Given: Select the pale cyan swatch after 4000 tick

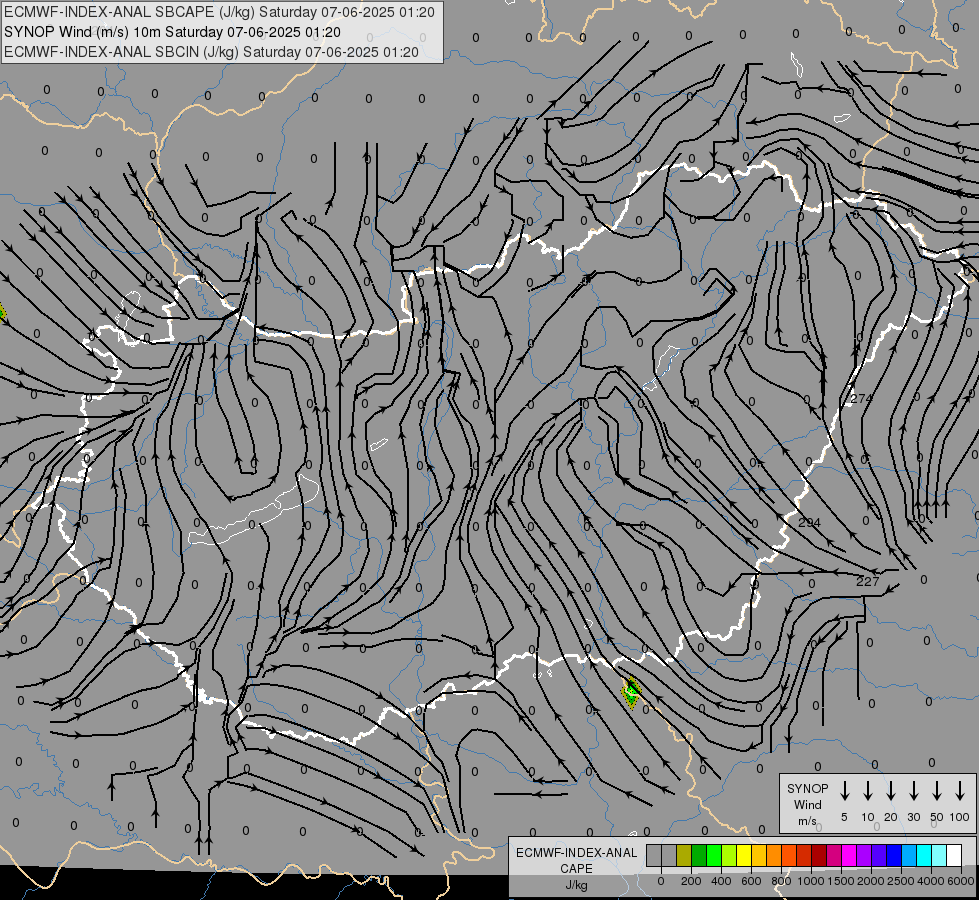Looking at the screenshot, I should coord(939,855).
